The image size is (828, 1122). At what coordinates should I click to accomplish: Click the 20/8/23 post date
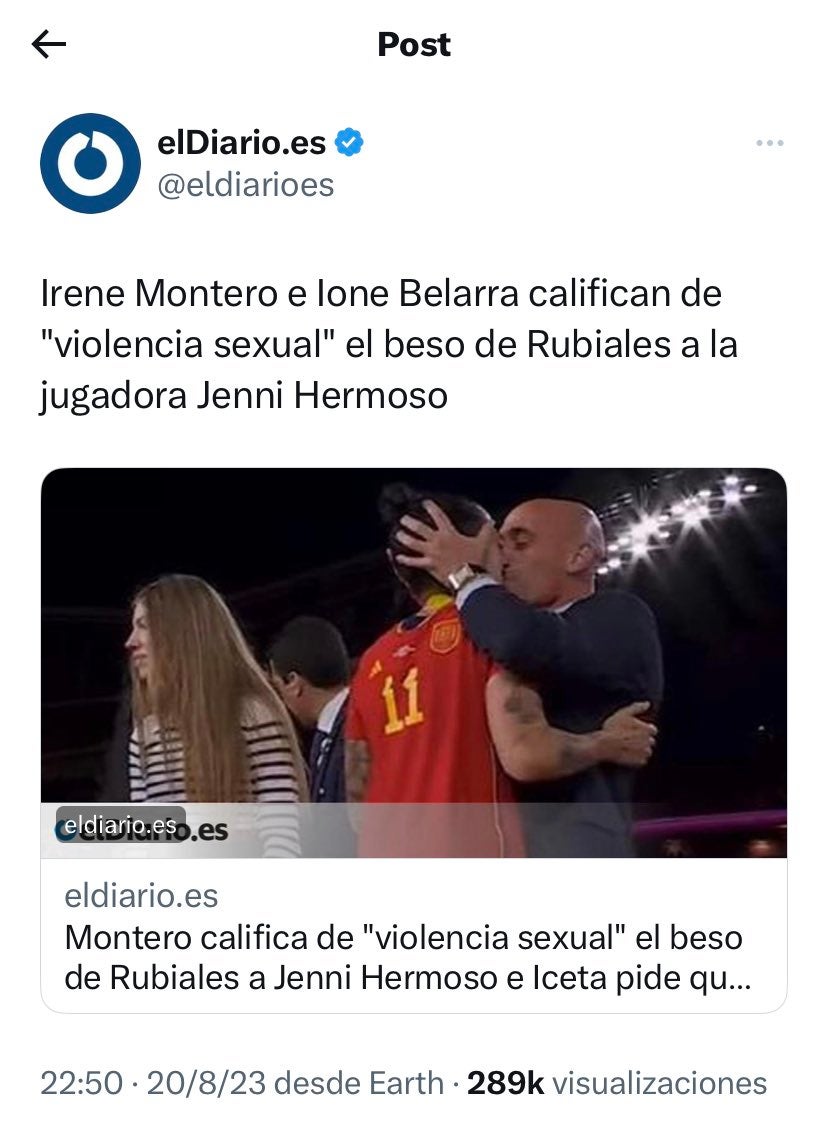tap(207, 1083)
